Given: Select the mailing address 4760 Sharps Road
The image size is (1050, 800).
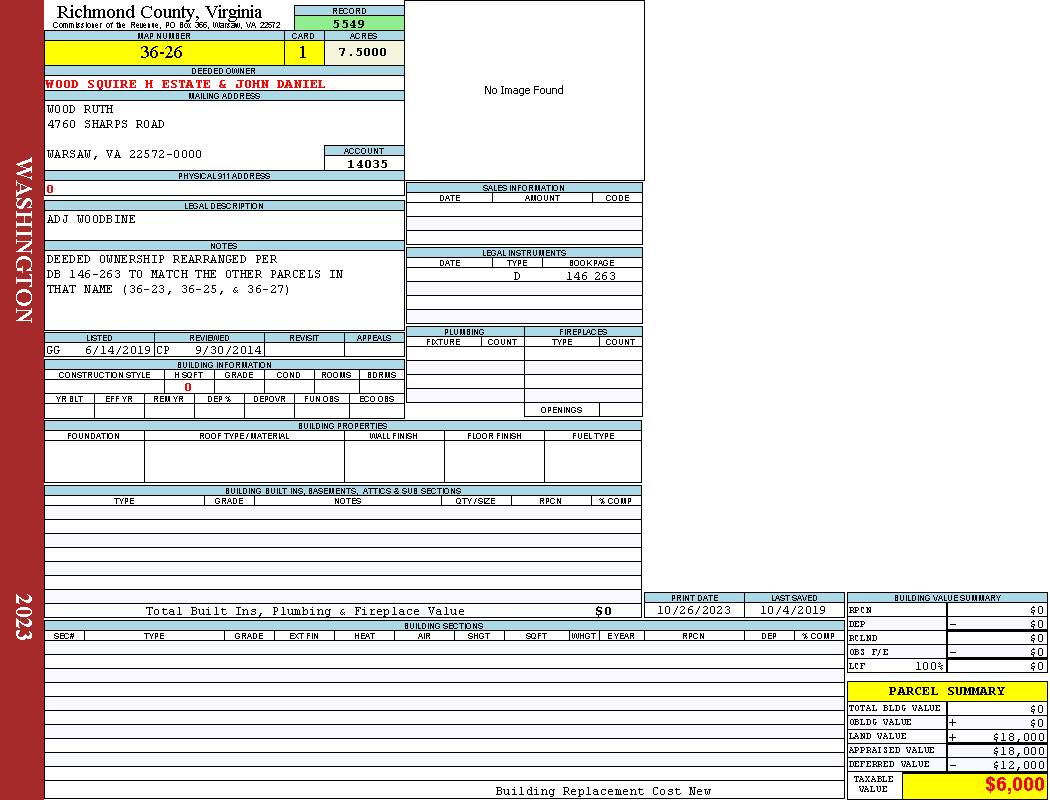Looking at the screenshot, I should point(106,124).
